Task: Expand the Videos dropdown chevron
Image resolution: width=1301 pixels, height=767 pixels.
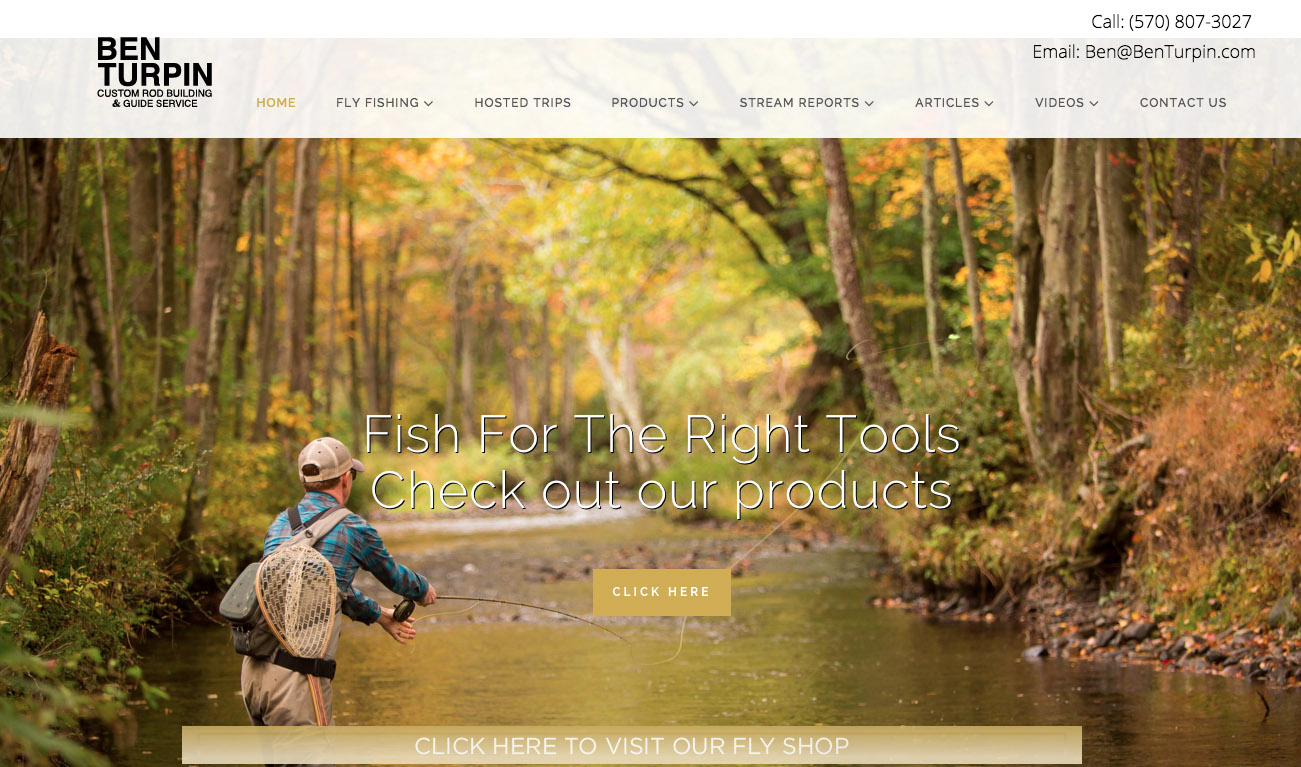Action: click(1094, 103)
